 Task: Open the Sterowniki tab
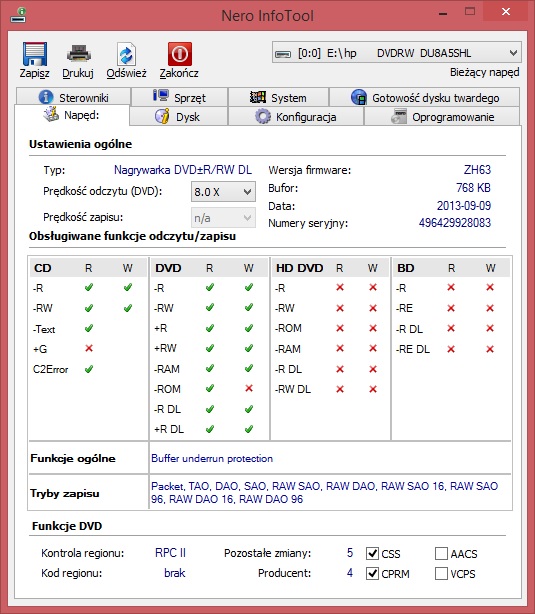73,97
